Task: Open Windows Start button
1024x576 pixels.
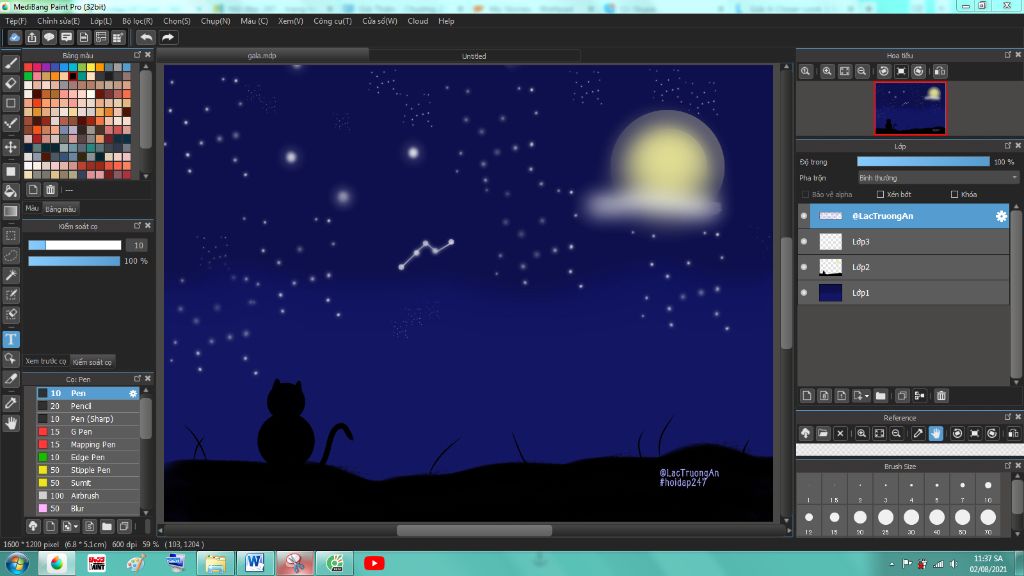Action: click(x=16, y=563)
